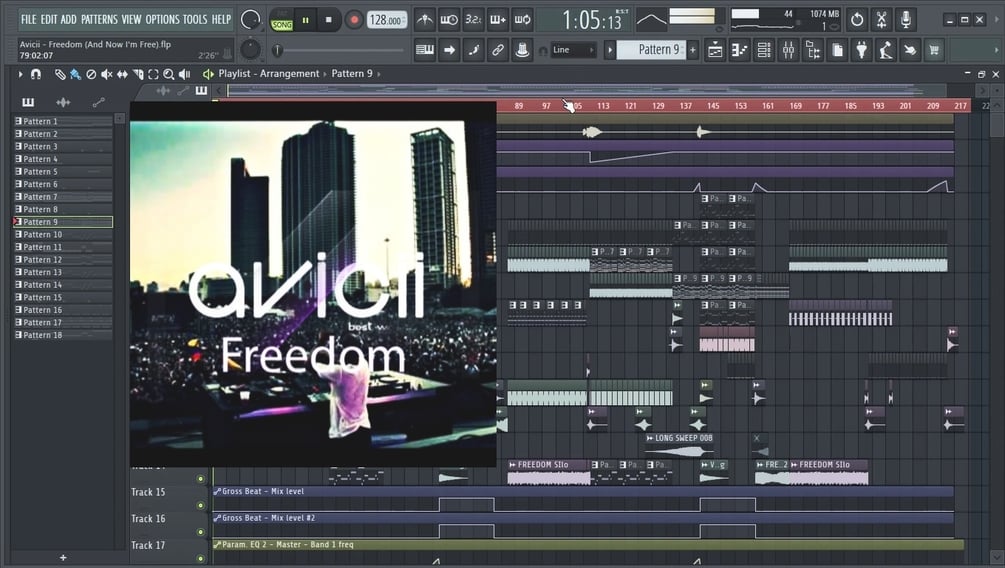This screenshot has width=1005, height=568.
Task: Click the link chain icon
Action: [497, 49]
